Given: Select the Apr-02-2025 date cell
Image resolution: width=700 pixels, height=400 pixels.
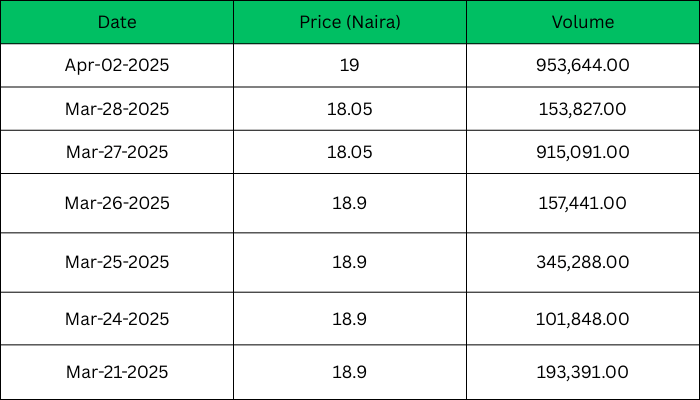Looking at the screenshot, I should (118, 65).
